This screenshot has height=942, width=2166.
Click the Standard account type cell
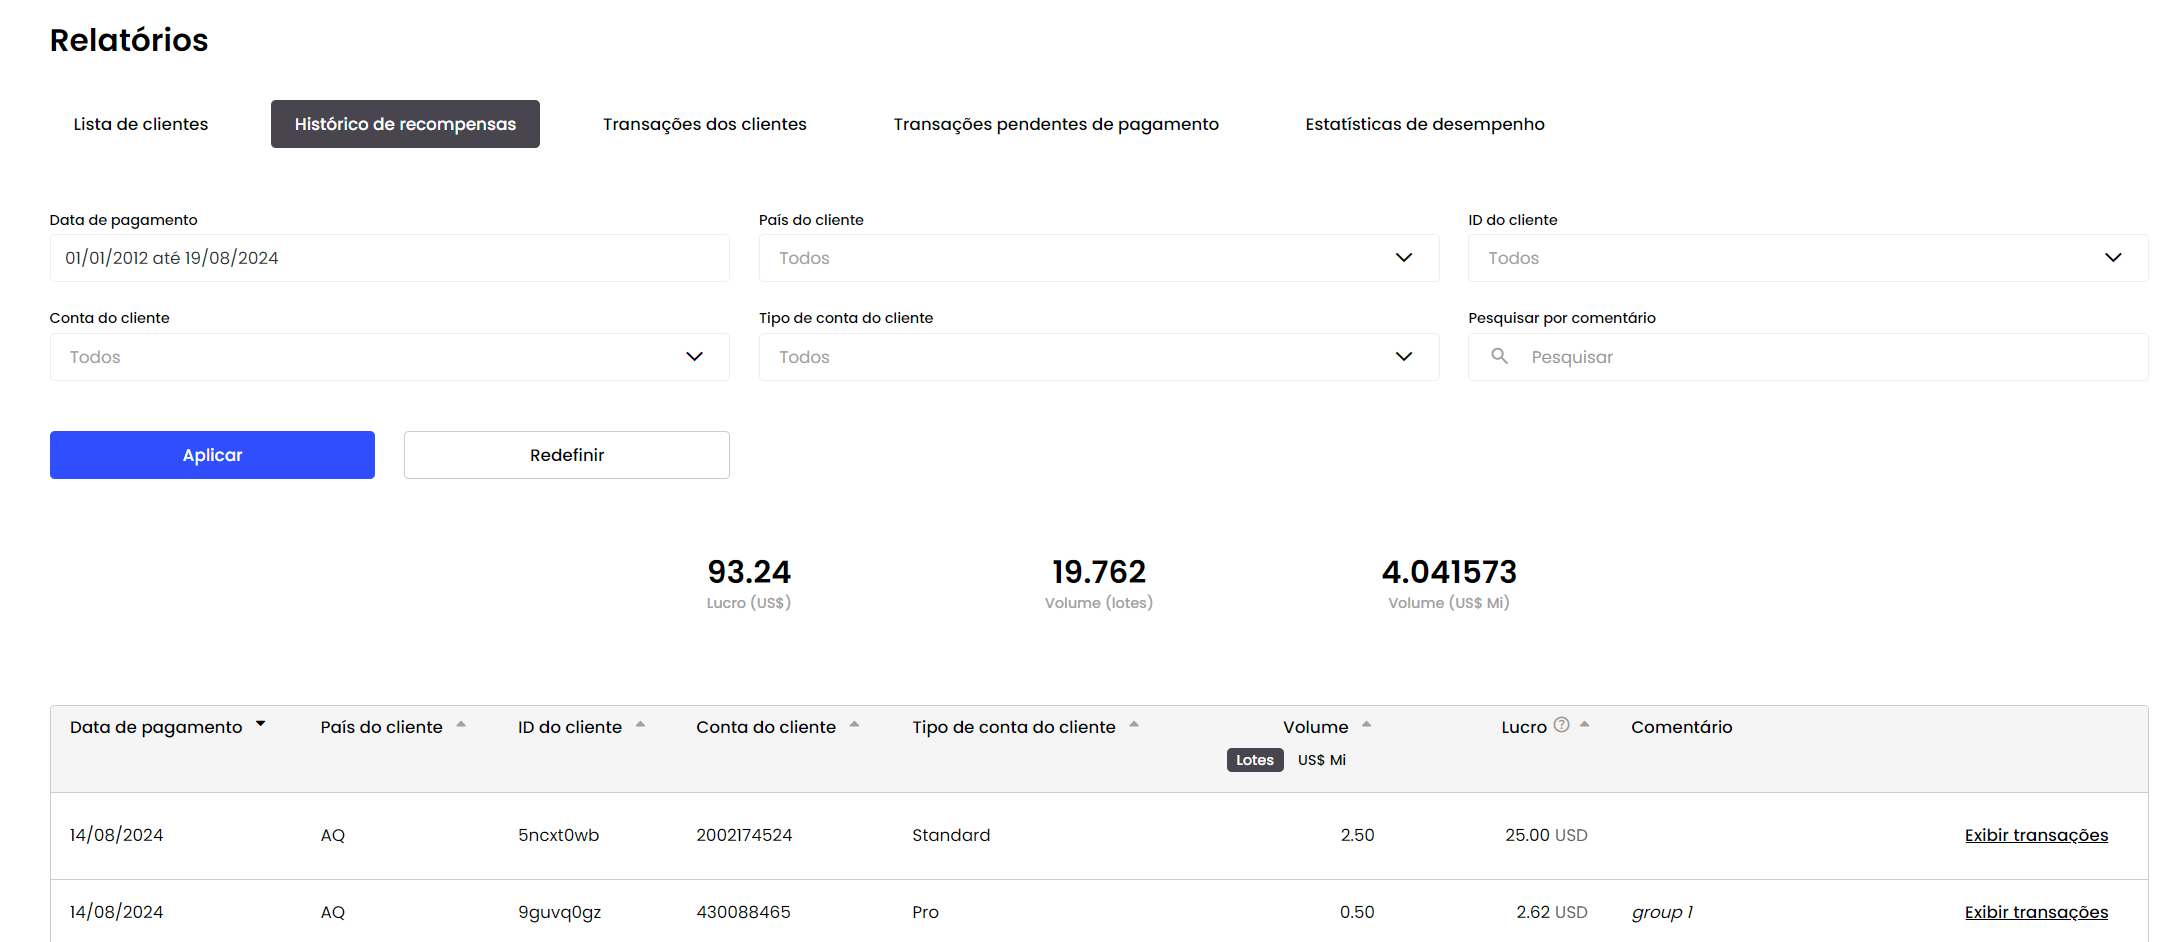951,835
